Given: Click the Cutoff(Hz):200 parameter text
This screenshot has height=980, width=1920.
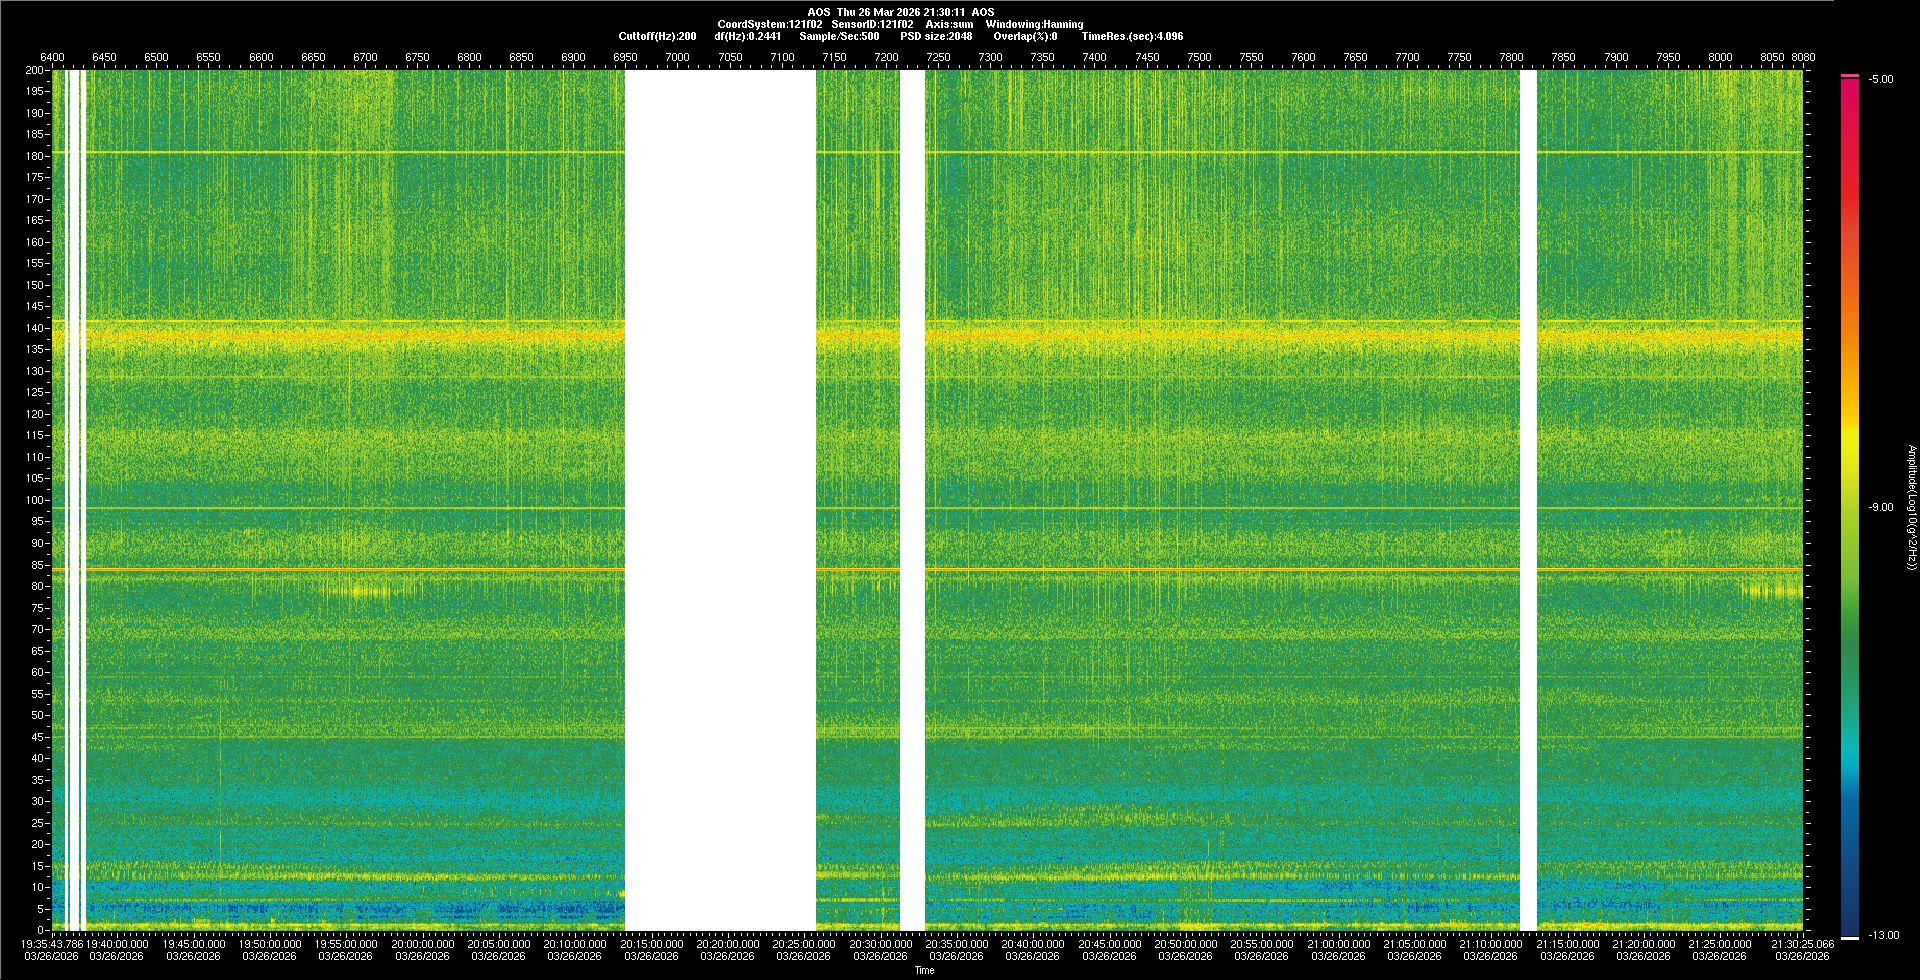Looking at the screenshot, I should pyautogui.click(x=657, y=36).
